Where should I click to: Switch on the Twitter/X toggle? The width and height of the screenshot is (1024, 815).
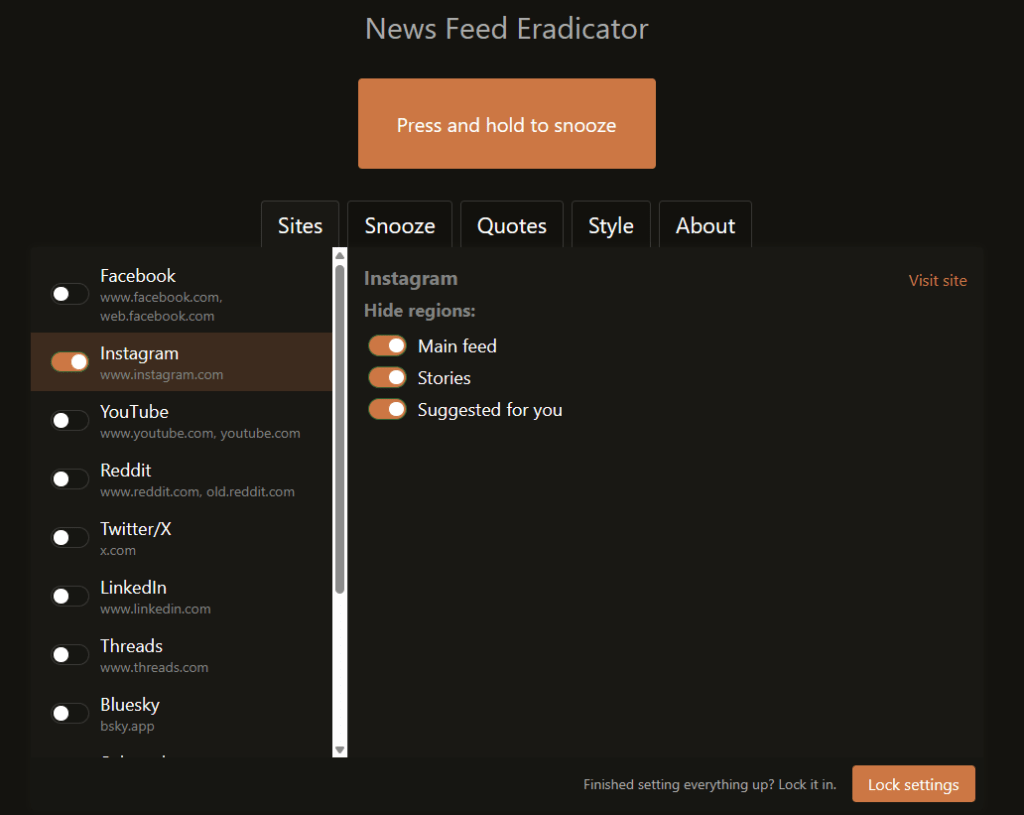pos(70,537)
